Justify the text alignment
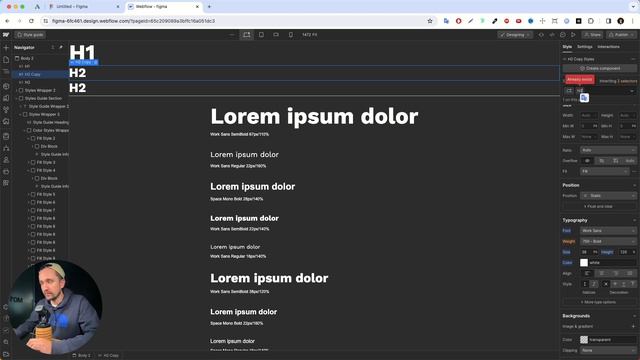The width and height of the screenshot is (640, 360). [x=630, y=273]
